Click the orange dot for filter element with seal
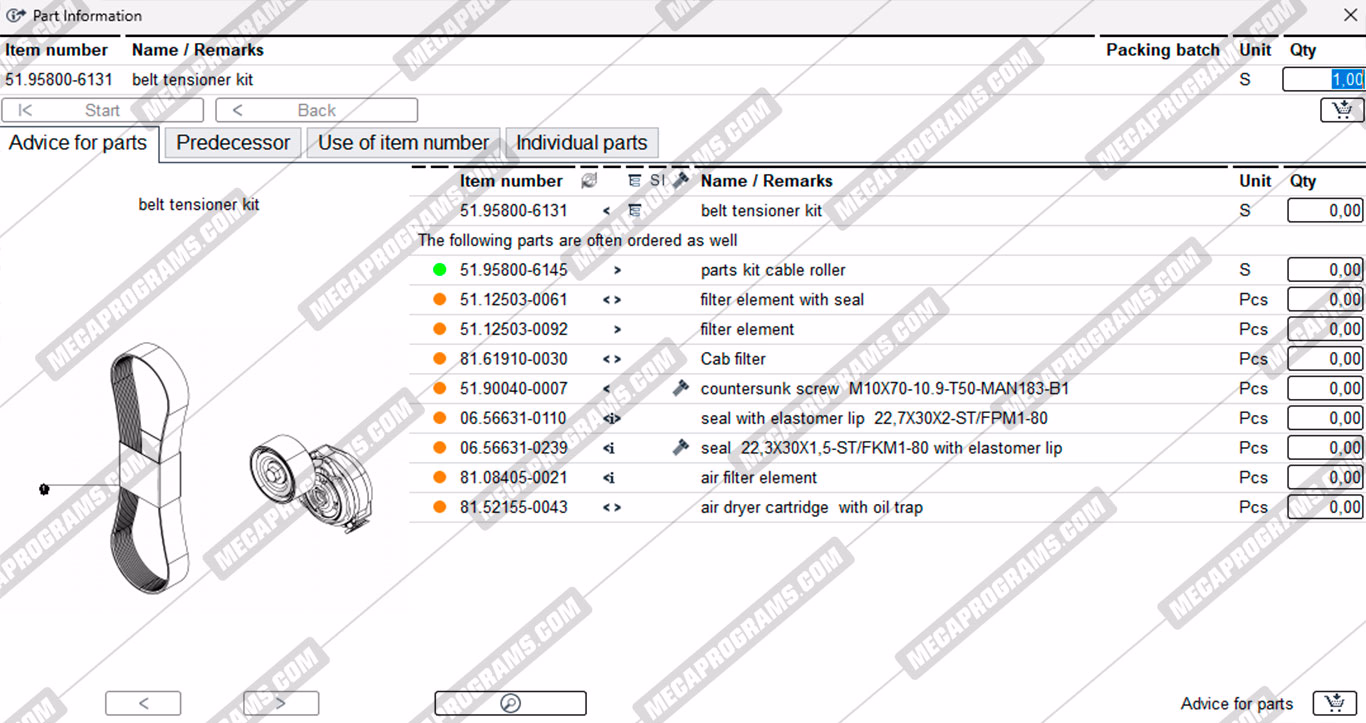The image size is (1366, 723). coord(439,300)
